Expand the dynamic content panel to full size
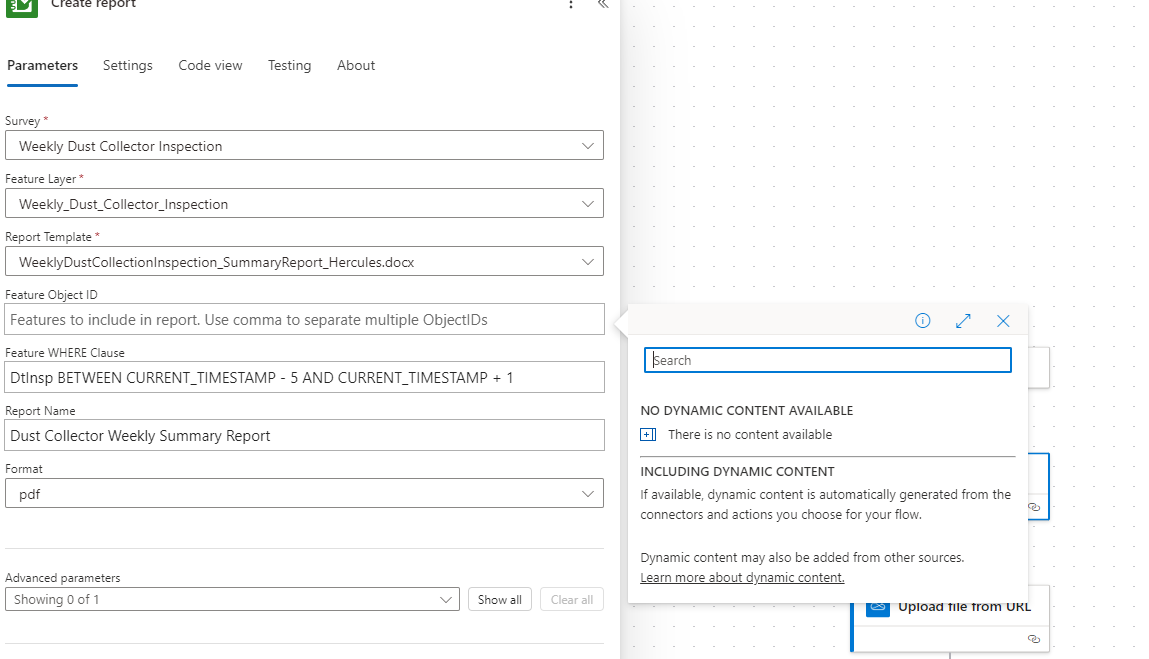Image resolution: width=1149 pixels, height=659 pixels. pos(963,320)
